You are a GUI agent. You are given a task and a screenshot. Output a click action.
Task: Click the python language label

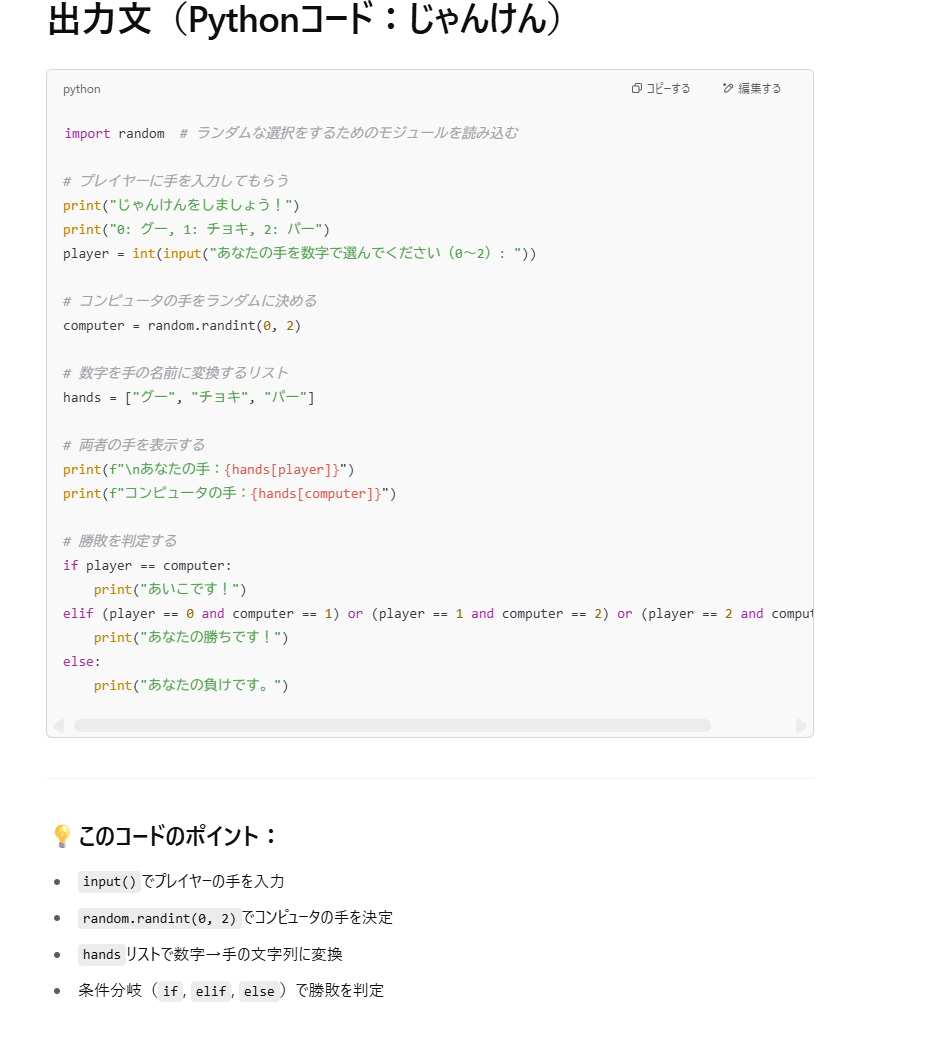pyautogui.click(x=82, y=89)
